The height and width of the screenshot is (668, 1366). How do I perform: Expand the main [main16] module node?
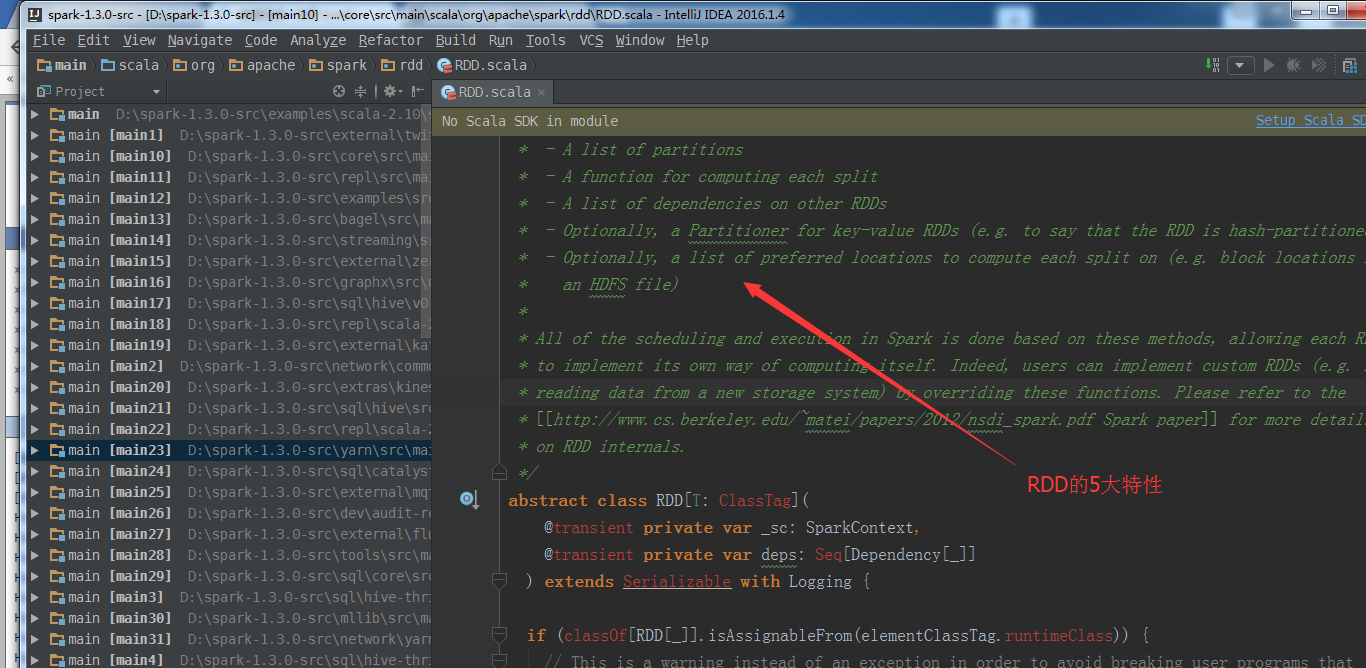35,282
